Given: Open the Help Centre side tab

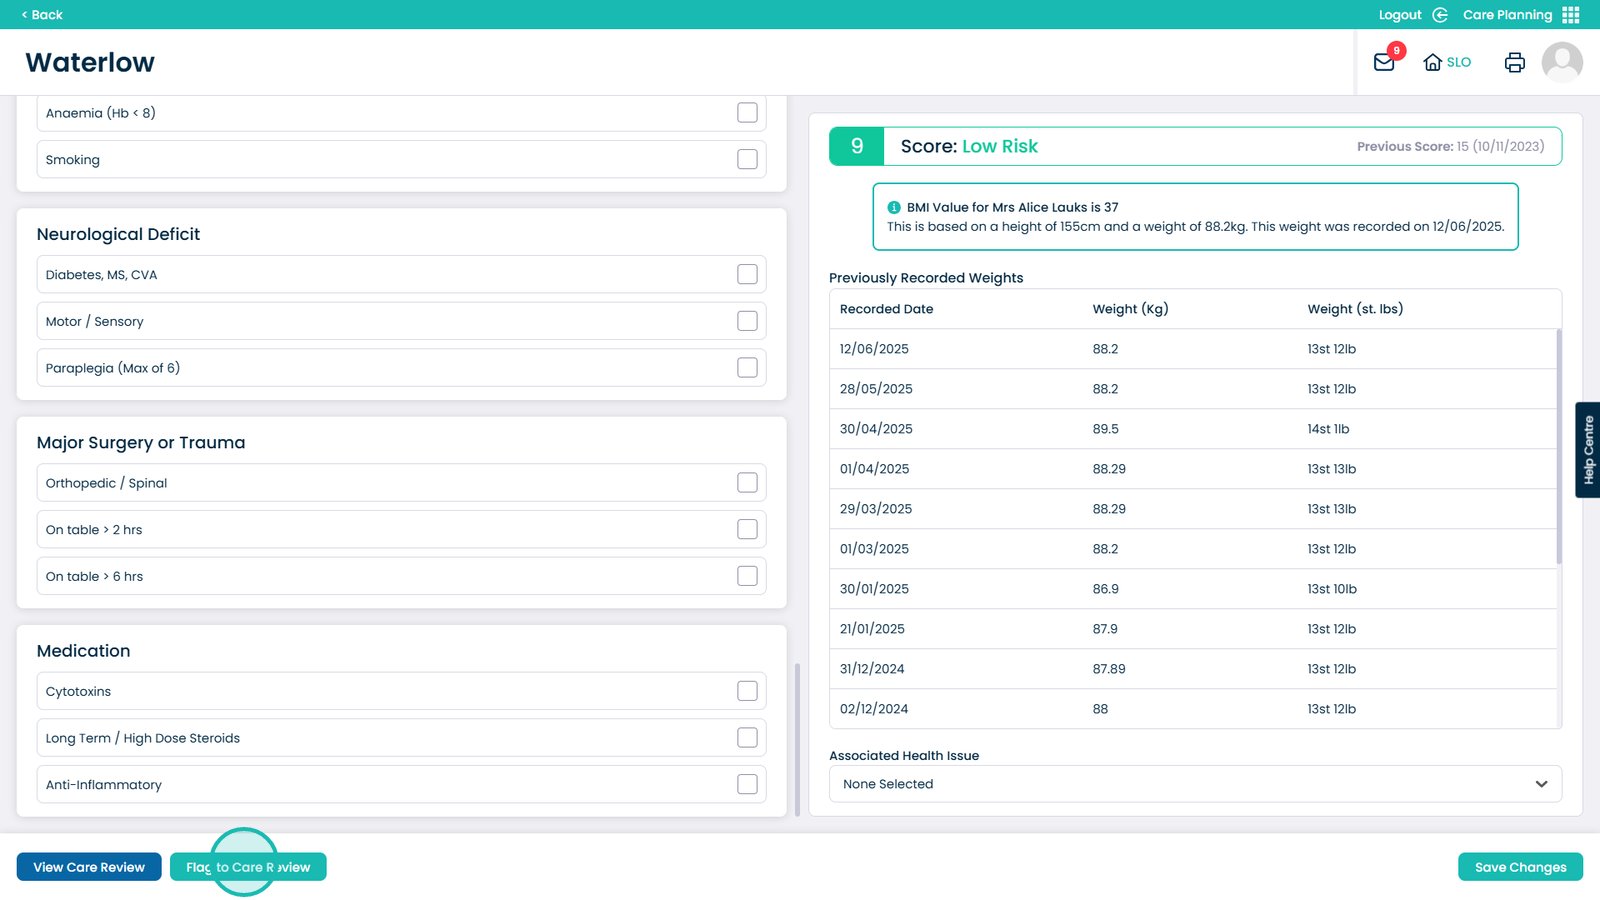Looking at the screenshot, I should [x=1588, y=450].
